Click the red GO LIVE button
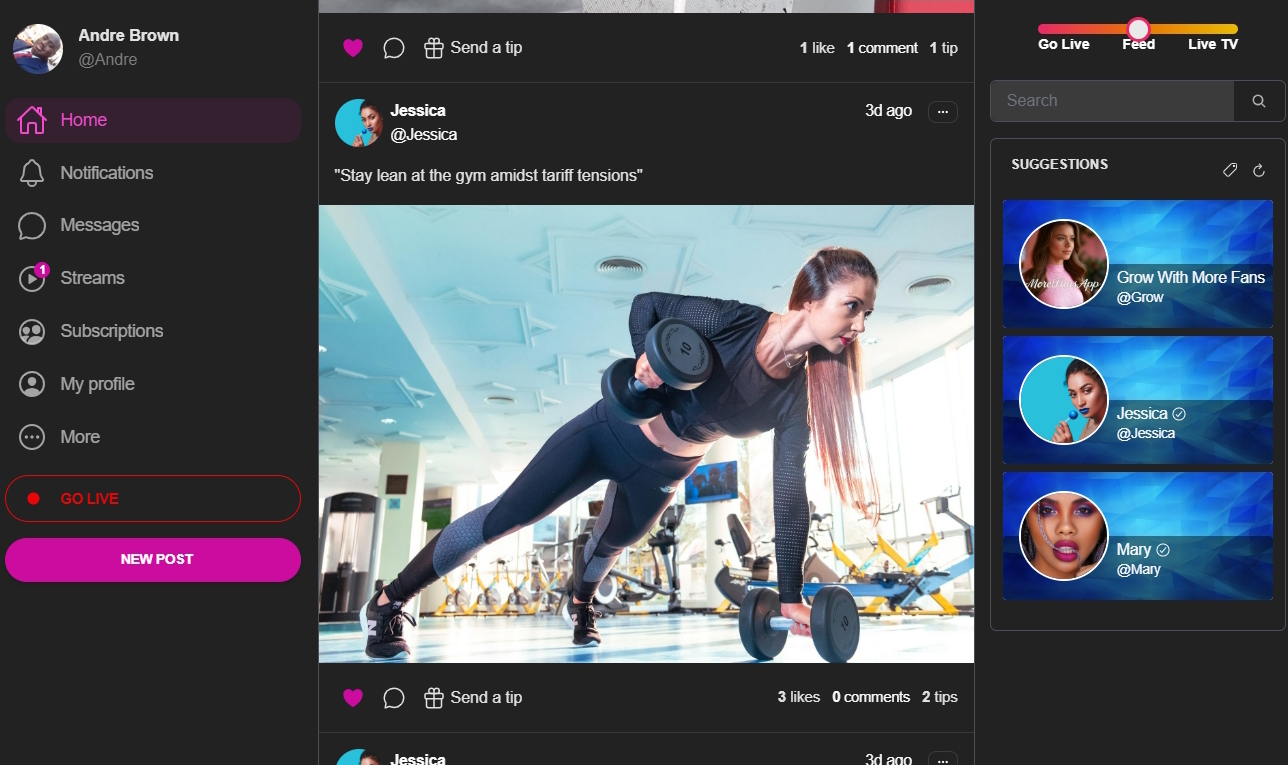 pyautogui.click(x=153, y=499)
